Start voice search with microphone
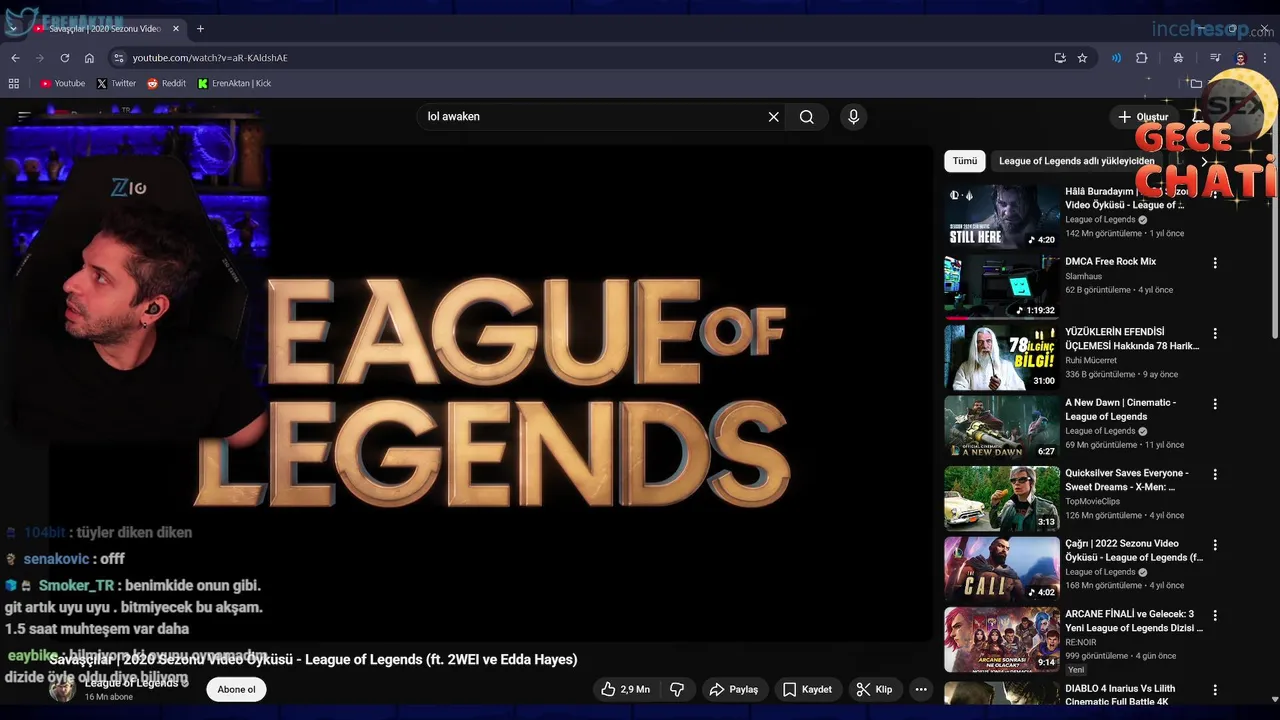This screenshot has width=1280, height=720. (853, 117)
